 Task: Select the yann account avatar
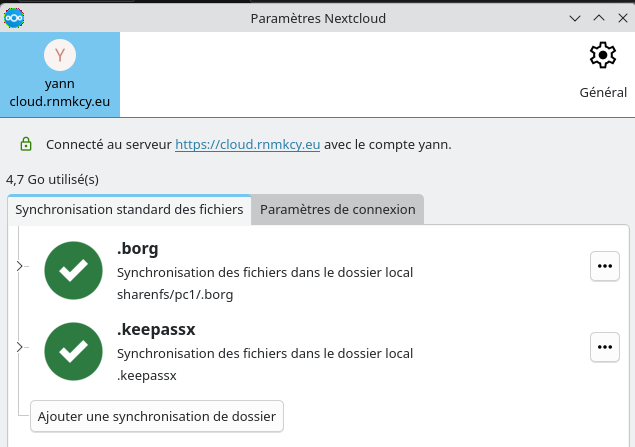point(60,55)
